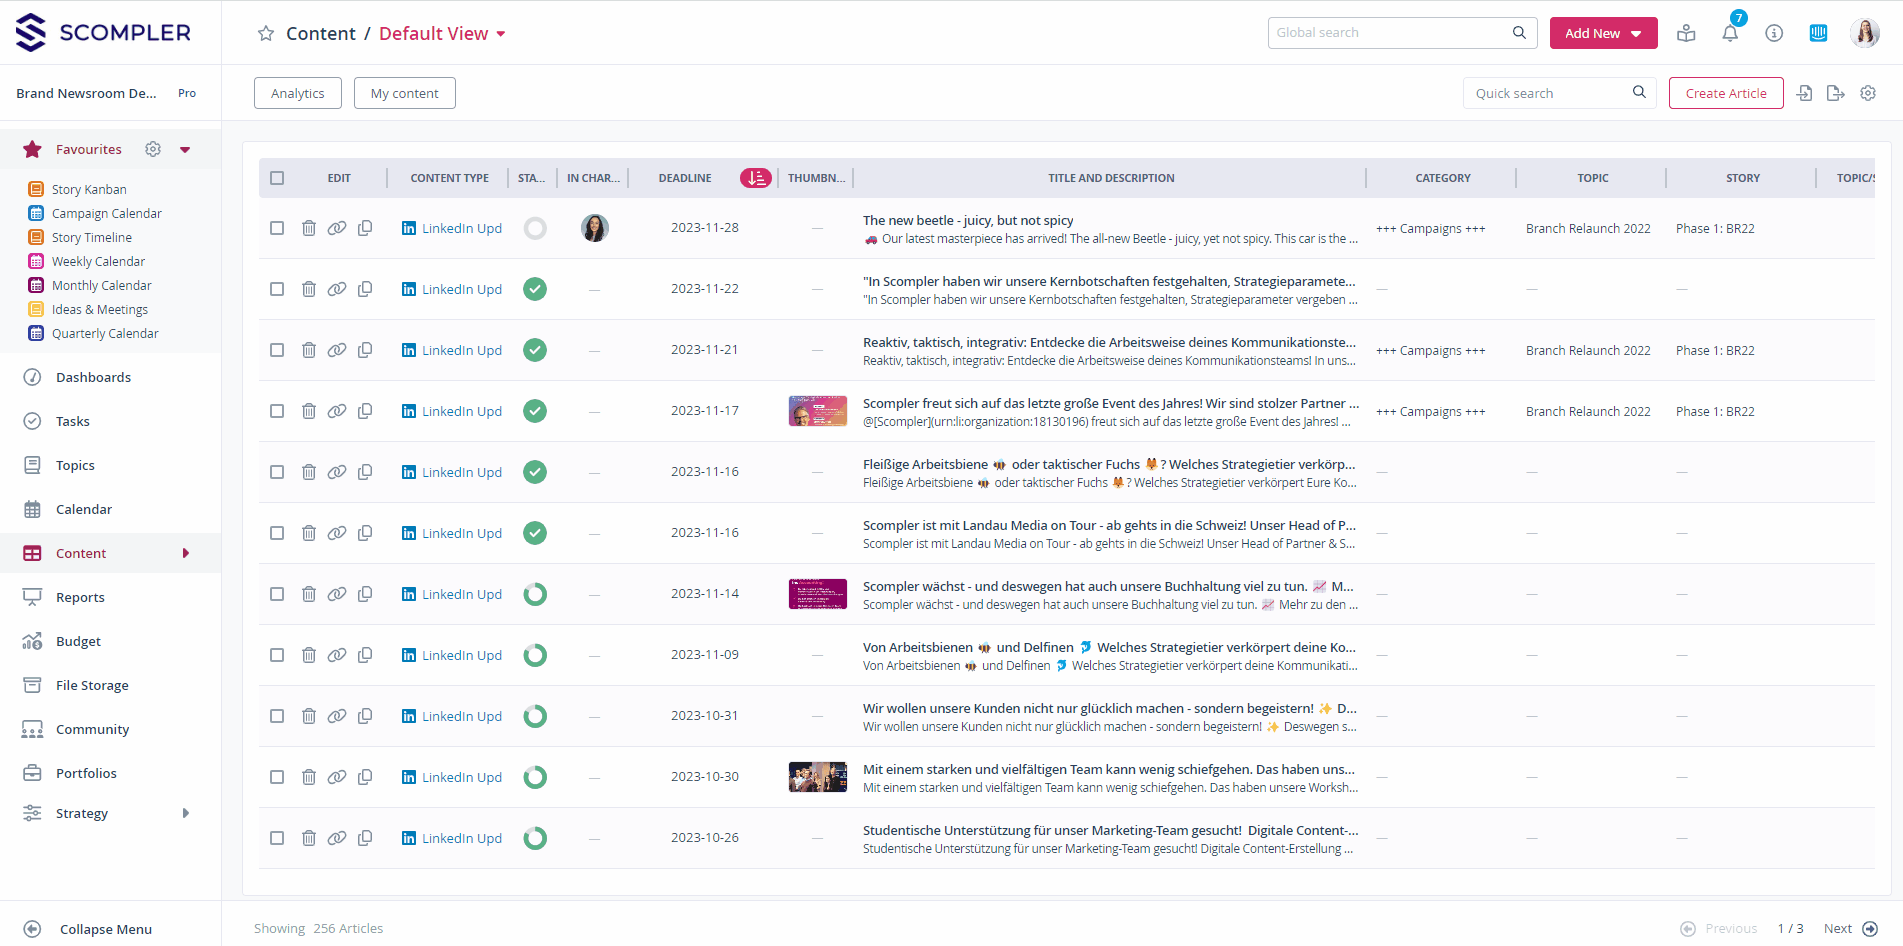Select all articles with header checkbox
Image resolution: width=1903 pixels, height=946 pixels.
277,178
